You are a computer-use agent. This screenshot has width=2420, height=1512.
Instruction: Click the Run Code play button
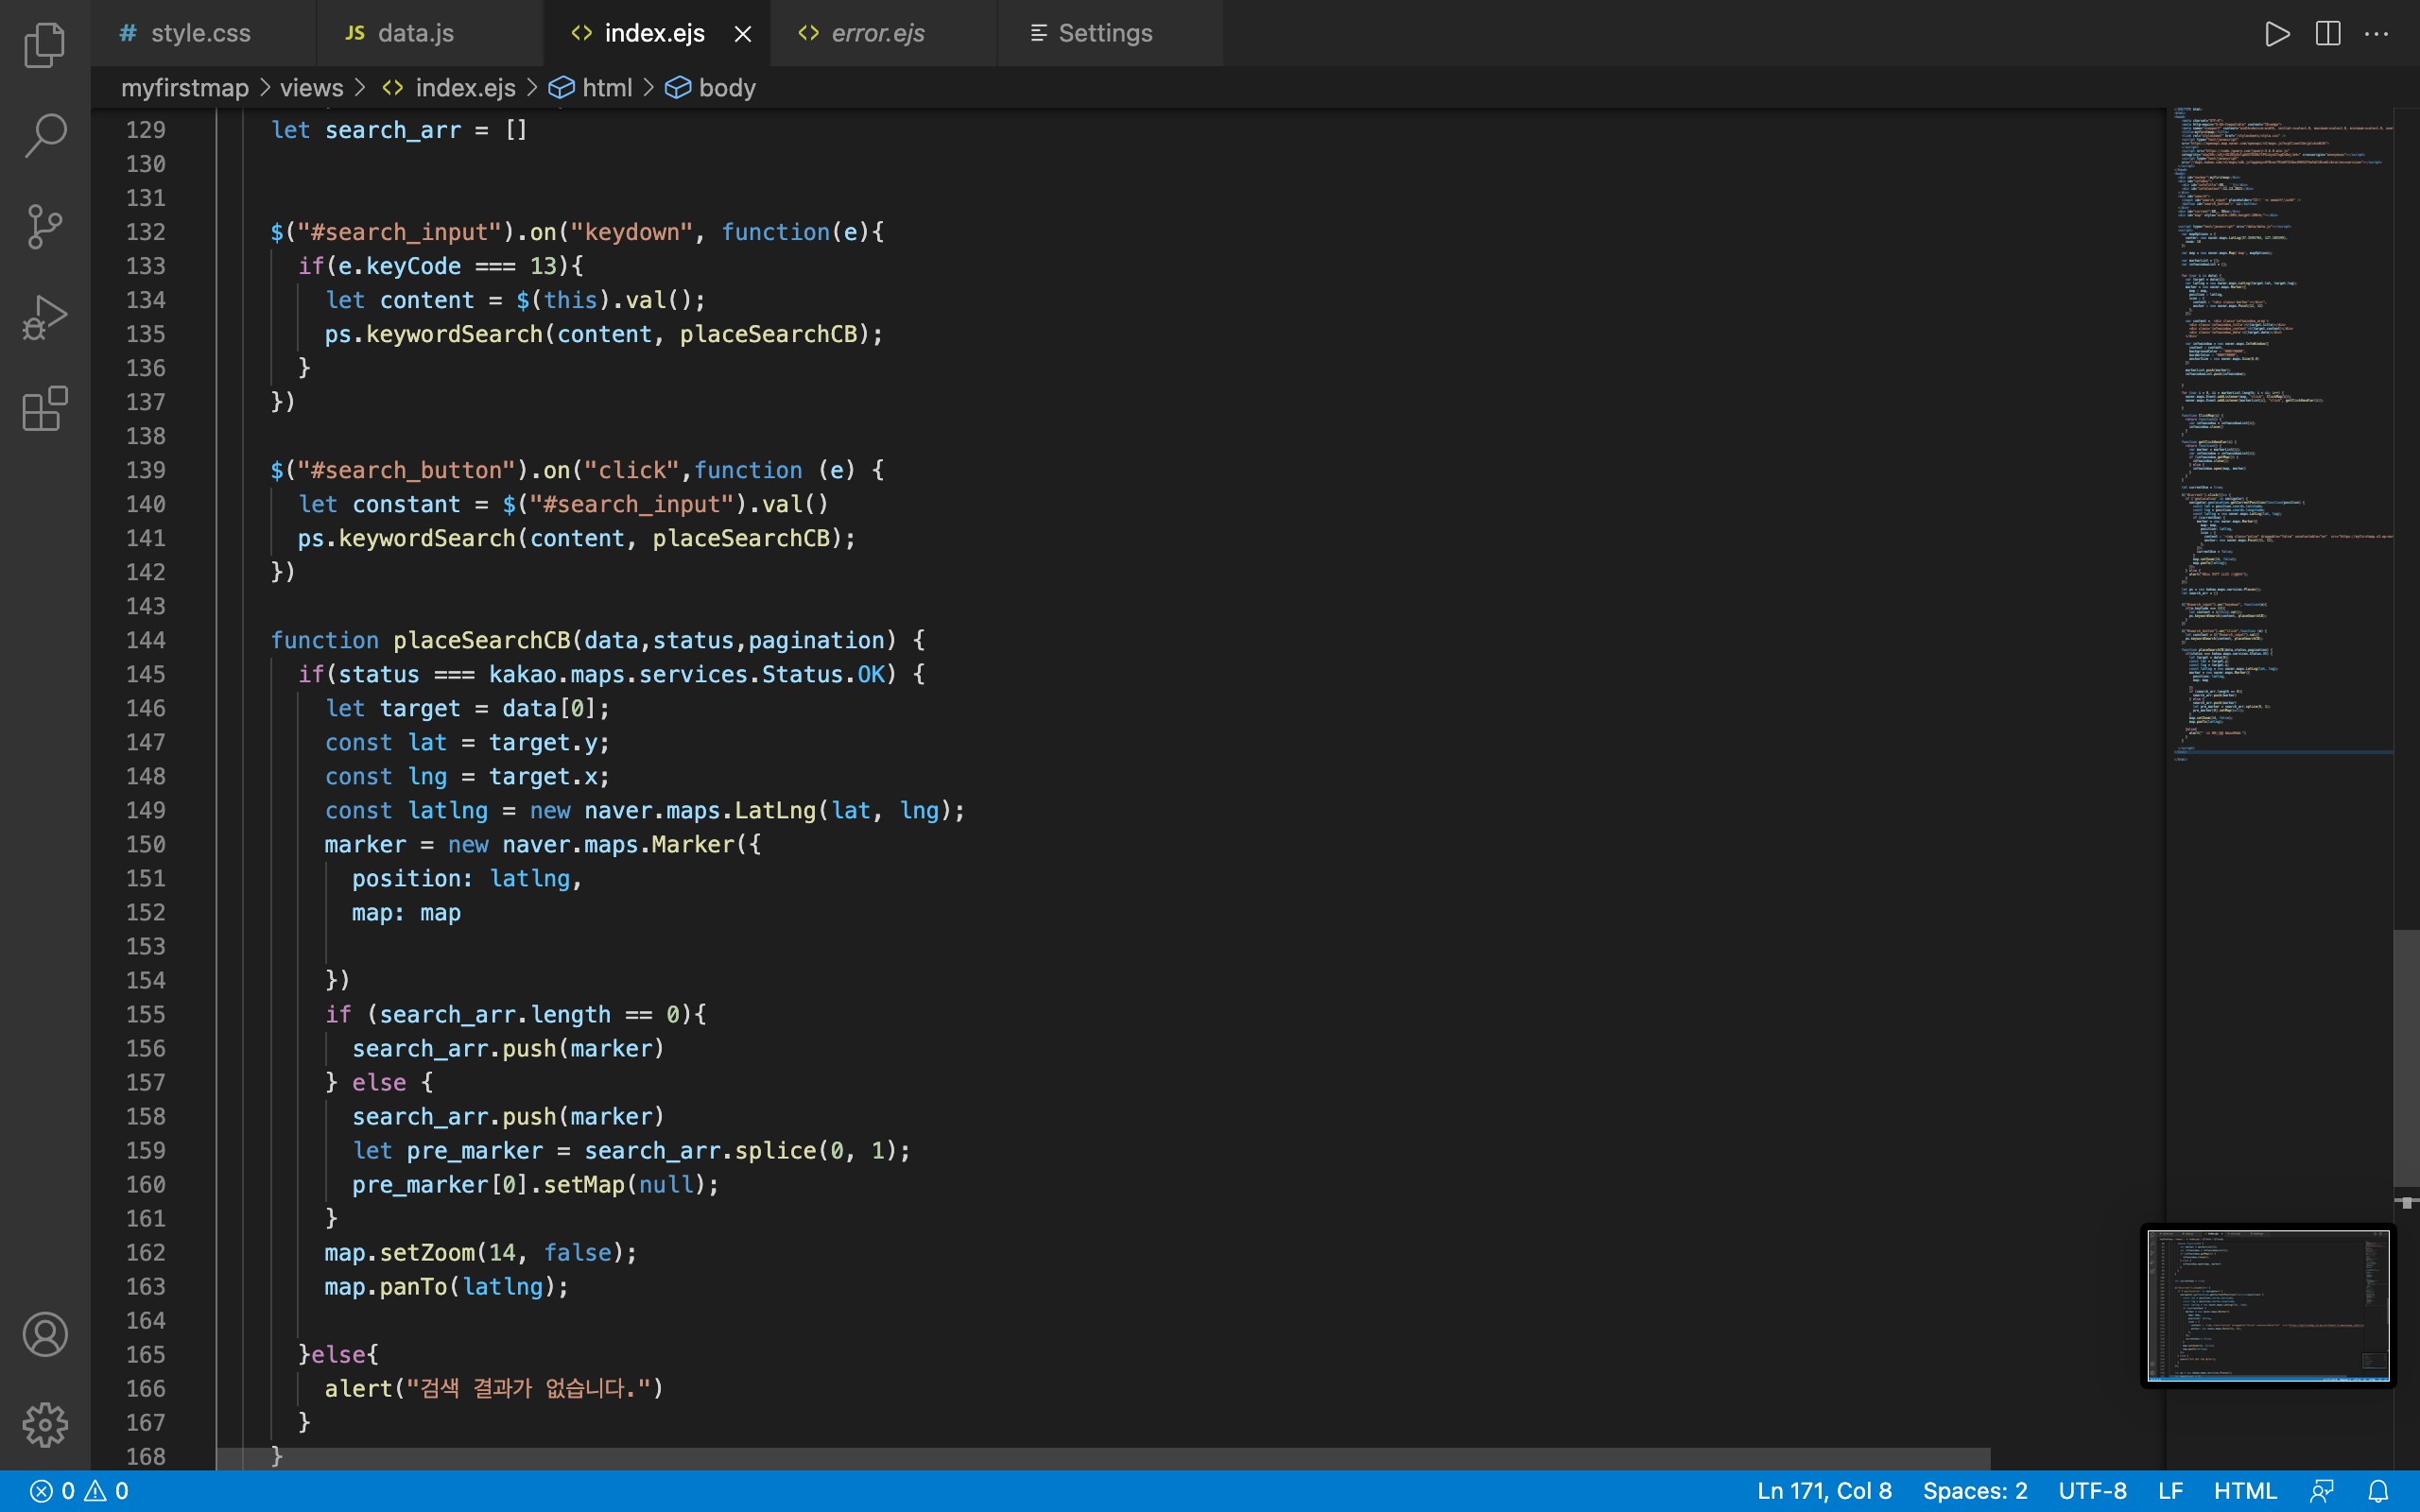[2277, 33]
